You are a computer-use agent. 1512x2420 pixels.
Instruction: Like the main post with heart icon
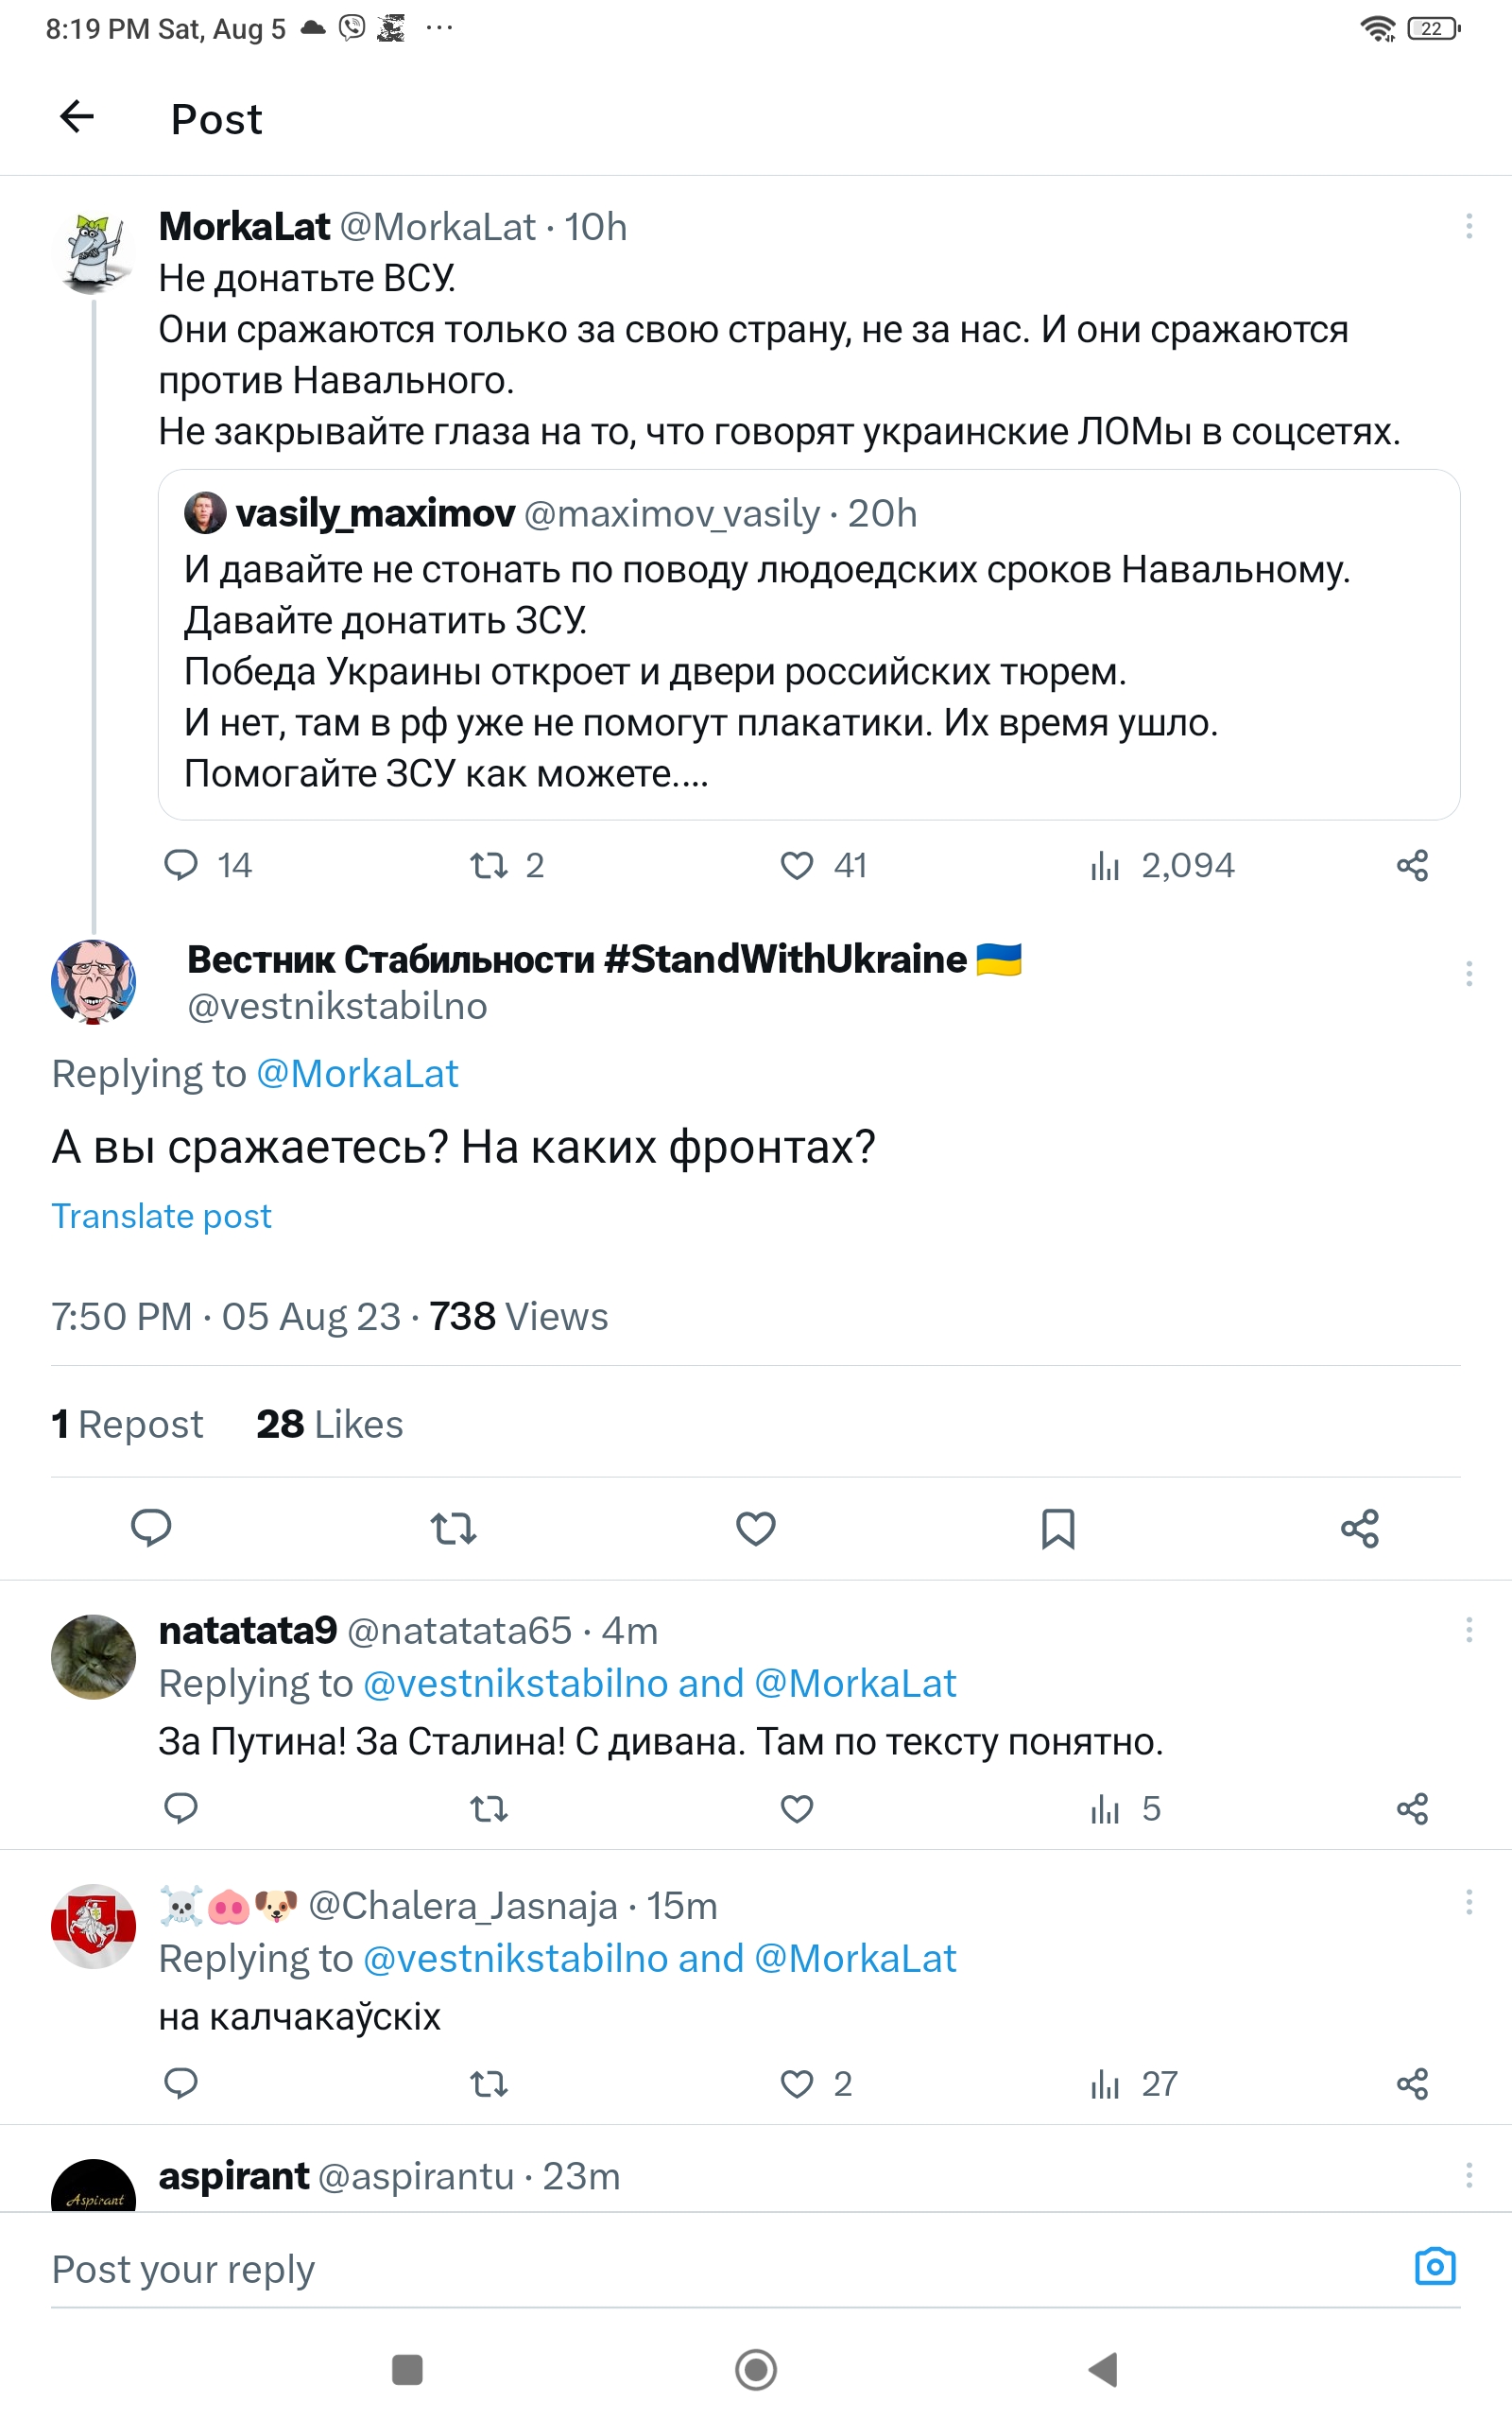point(756,1528)
